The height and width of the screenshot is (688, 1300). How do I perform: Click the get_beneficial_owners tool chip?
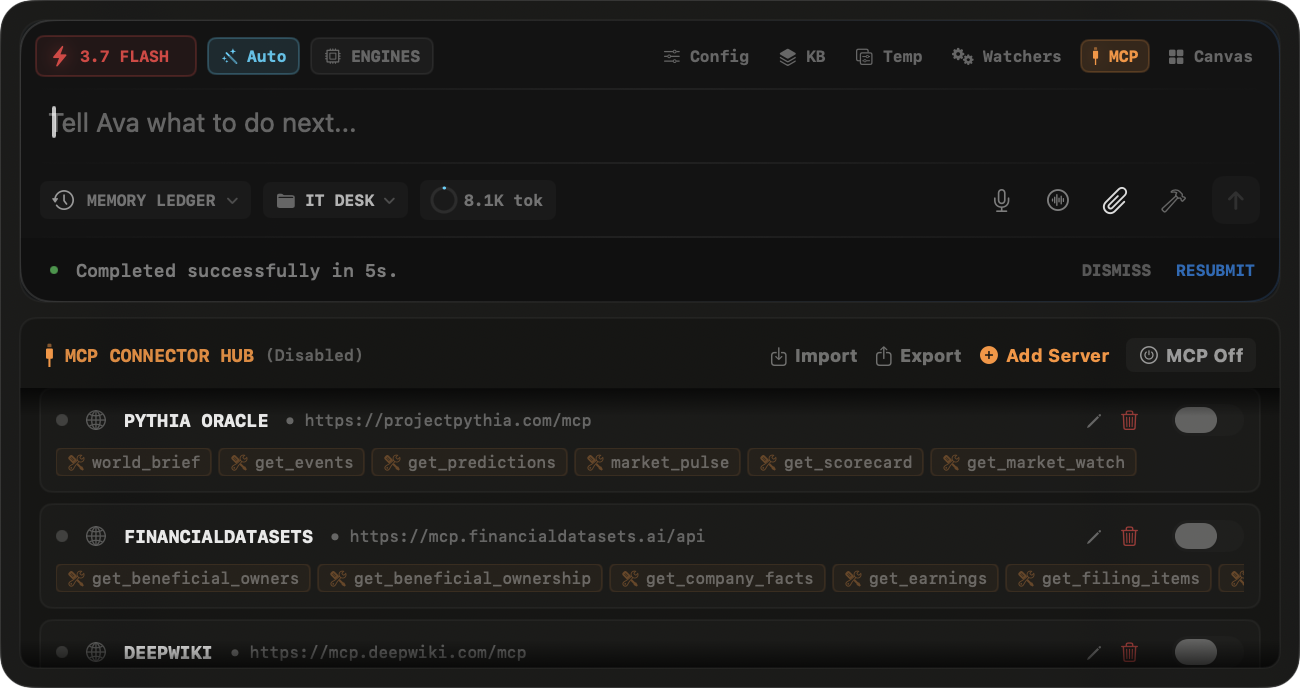pyautogui.click(x=184, y=578)
